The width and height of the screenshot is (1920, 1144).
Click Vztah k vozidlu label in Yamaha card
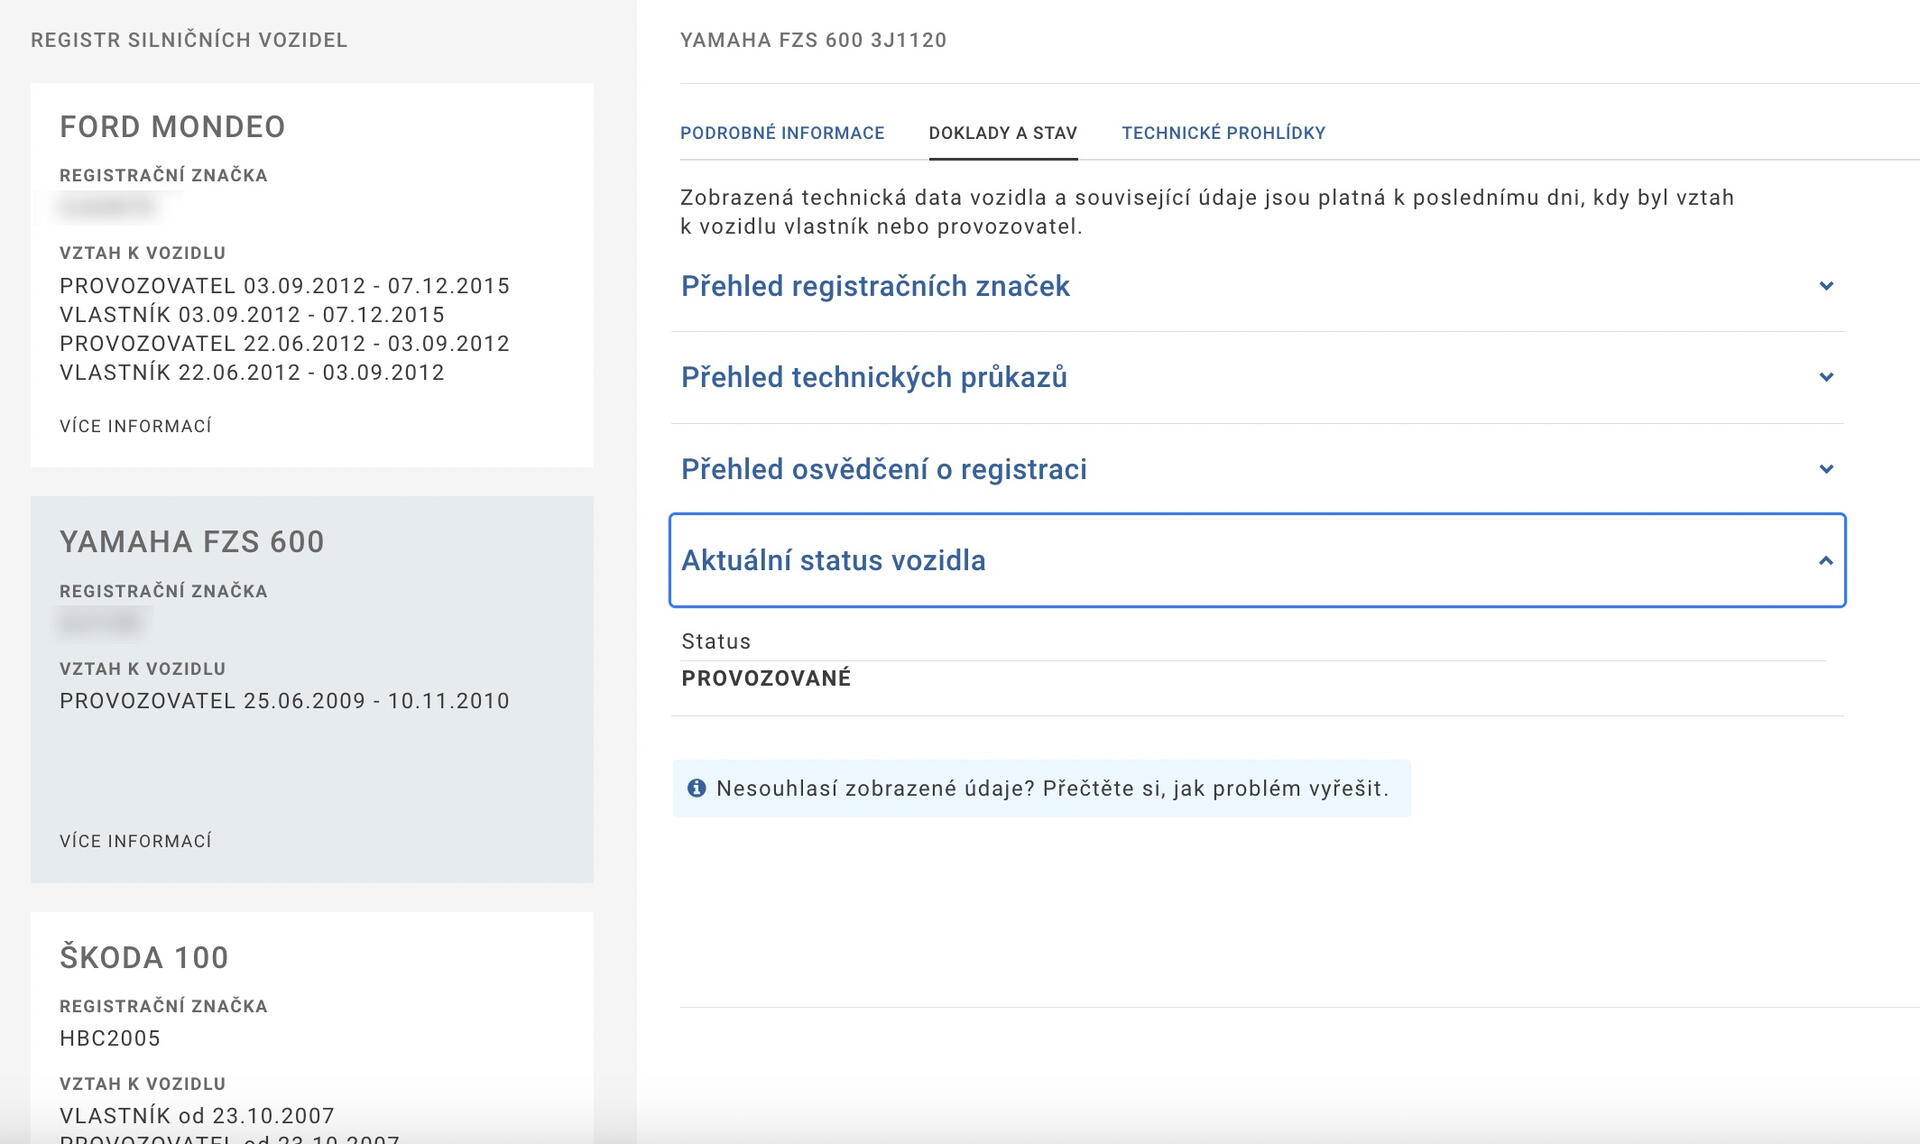point(143,668)
